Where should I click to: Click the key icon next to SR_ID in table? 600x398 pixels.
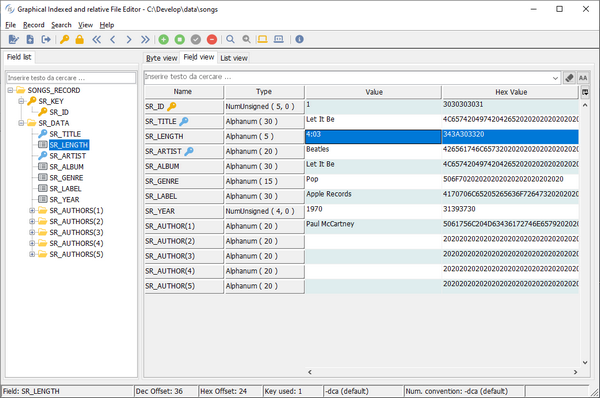tap(172, 106)
